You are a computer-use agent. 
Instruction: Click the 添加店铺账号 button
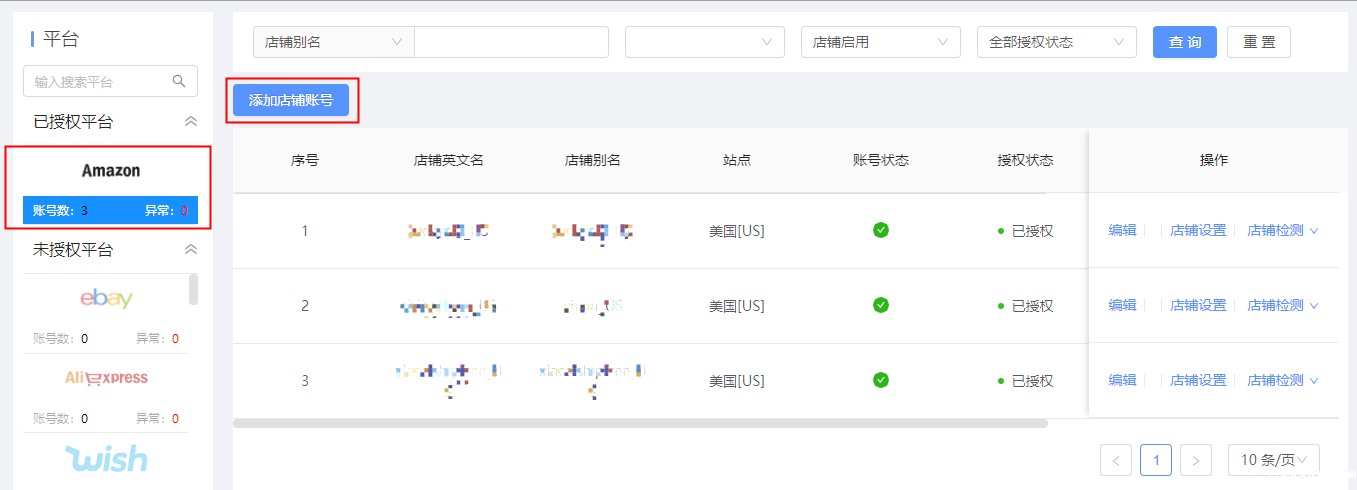[x=291, y=100]
